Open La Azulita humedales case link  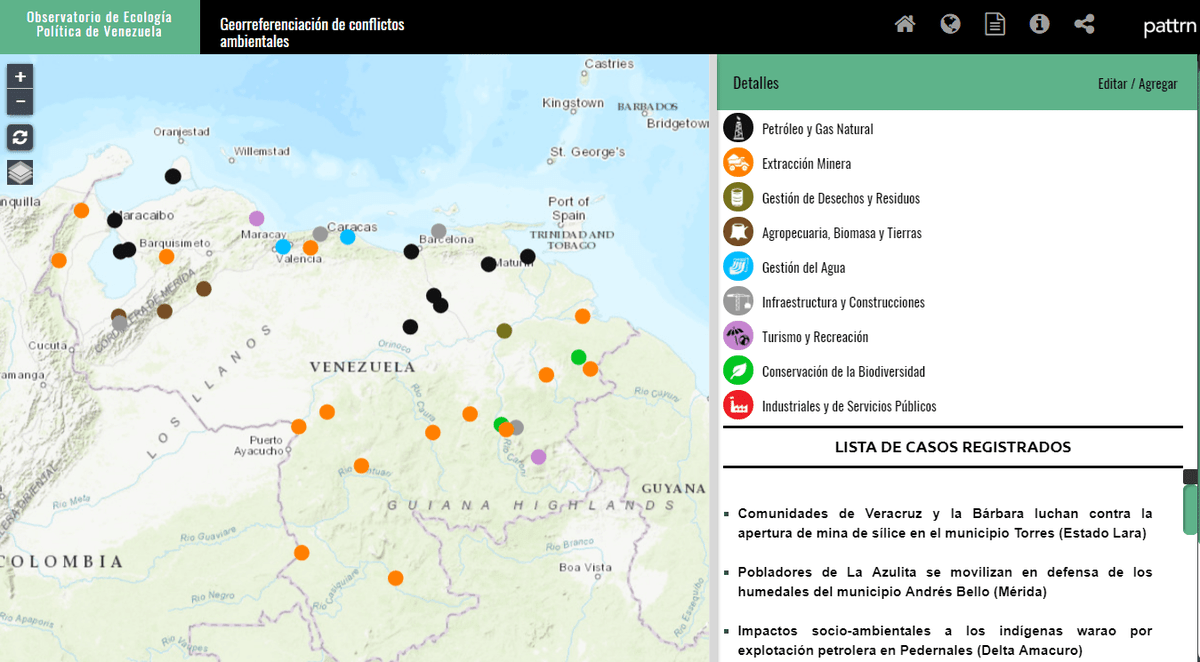(x=944, y=582)
